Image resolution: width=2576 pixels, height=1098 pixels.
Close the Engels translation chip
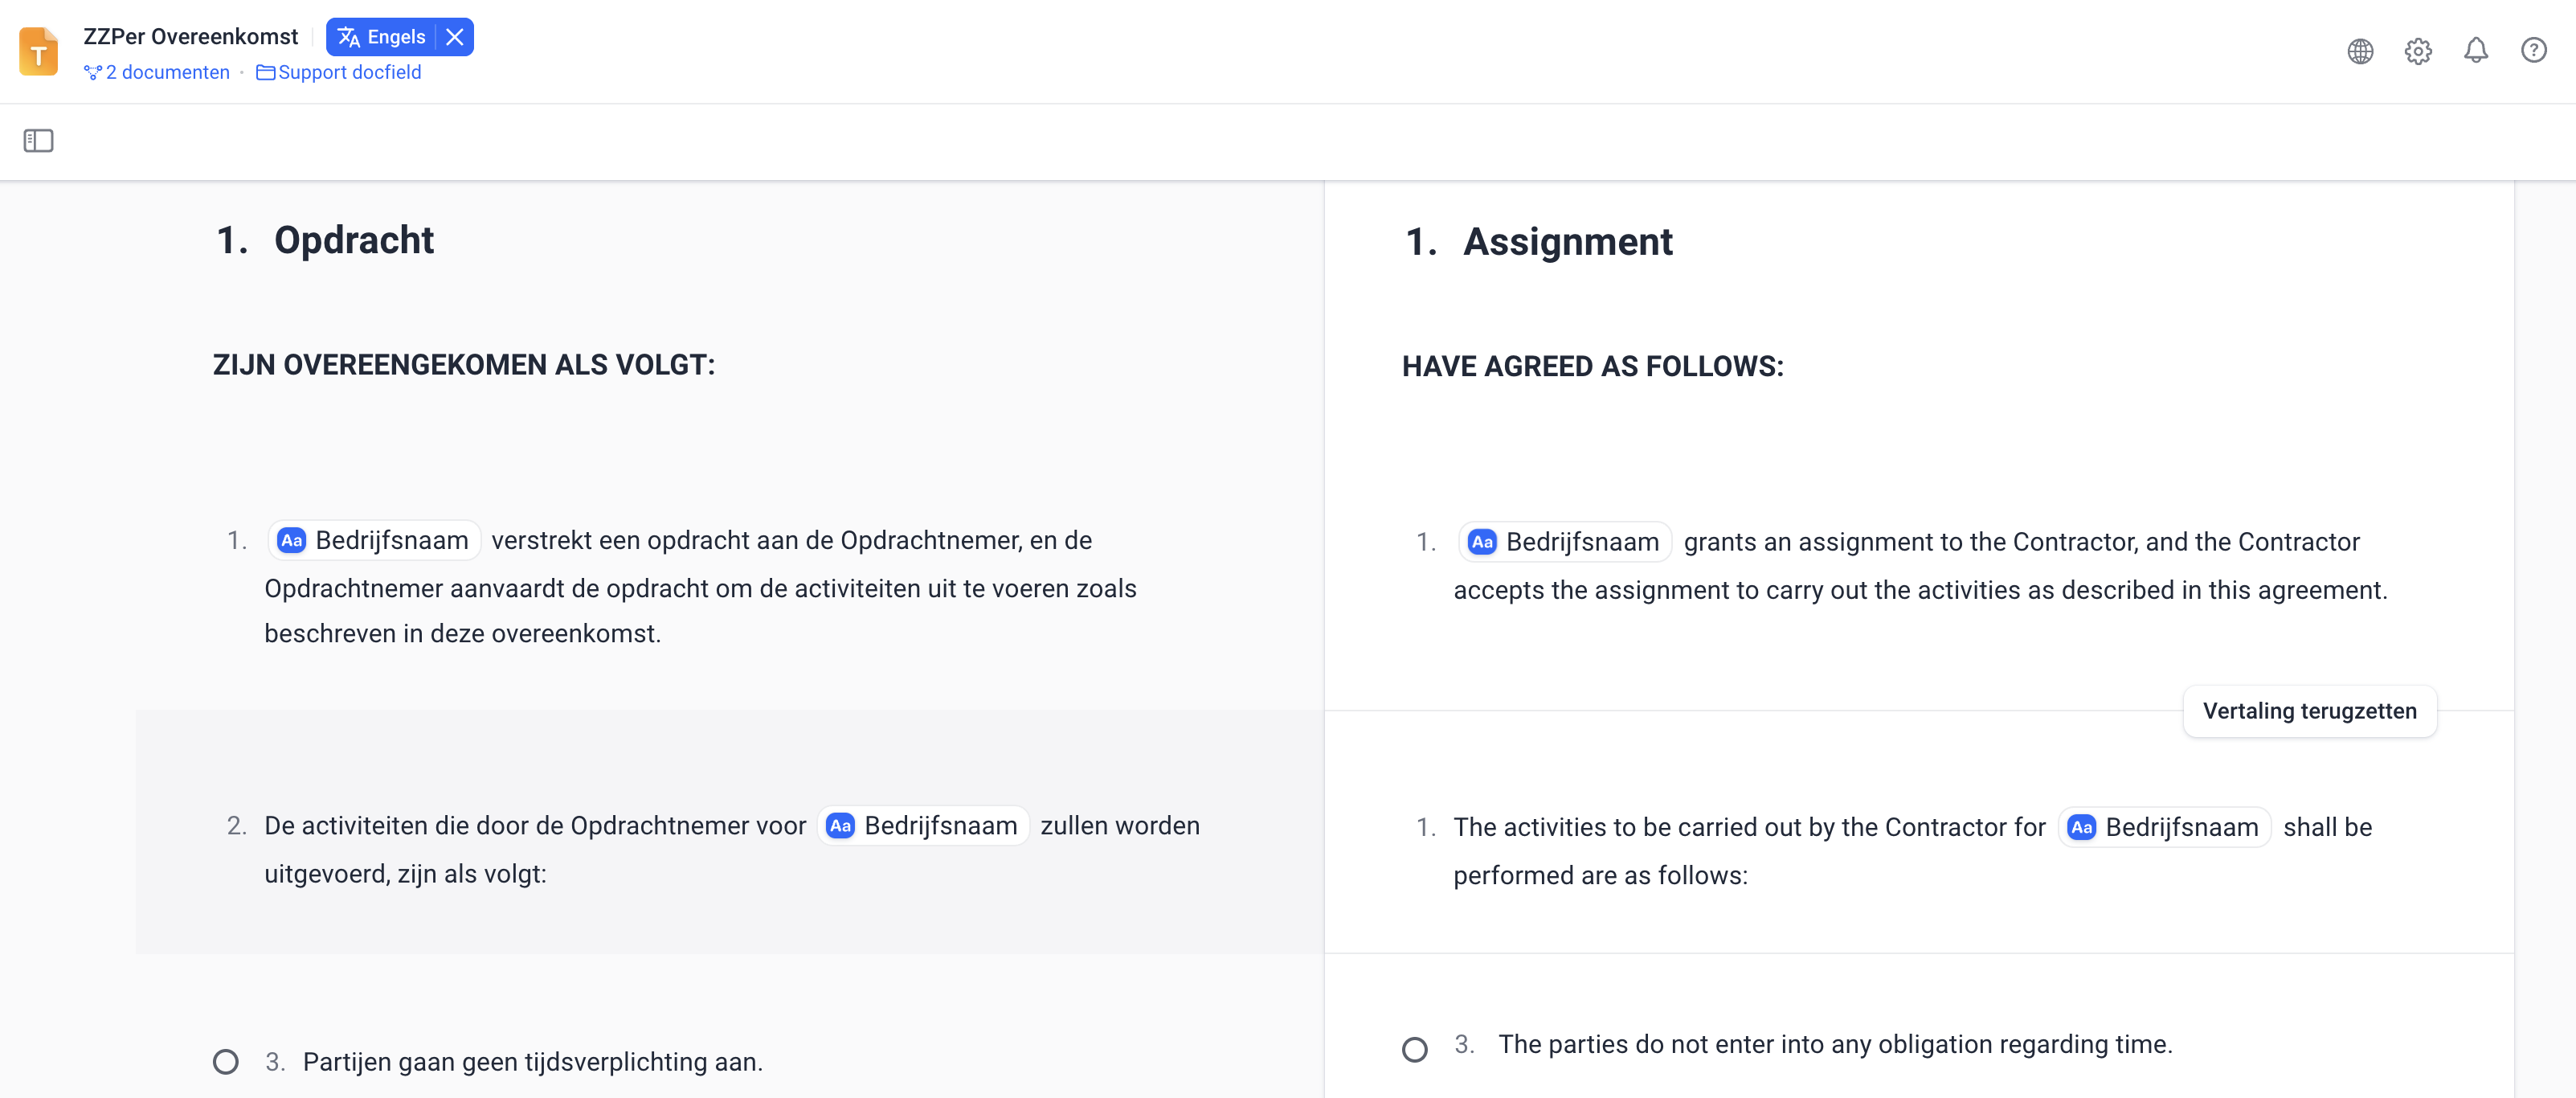455,37
